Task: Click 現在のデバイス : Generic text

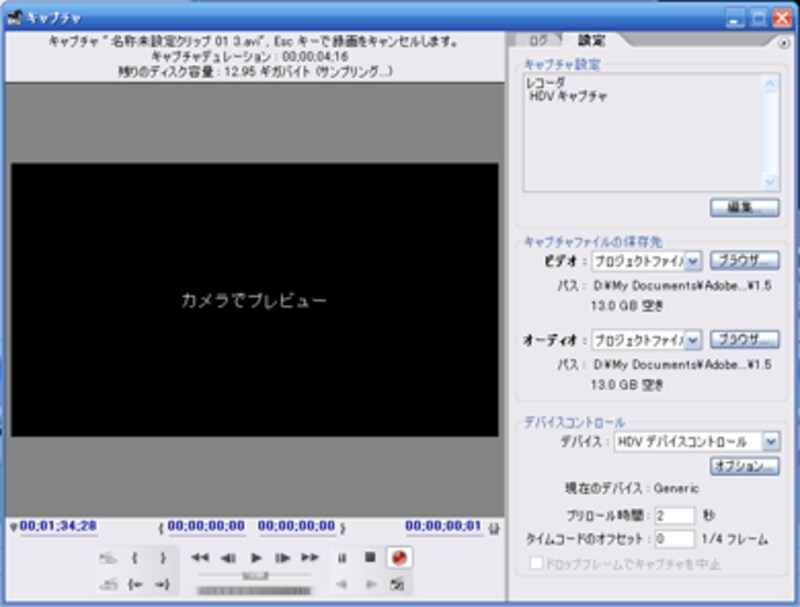Action: (x=632, y=488)
